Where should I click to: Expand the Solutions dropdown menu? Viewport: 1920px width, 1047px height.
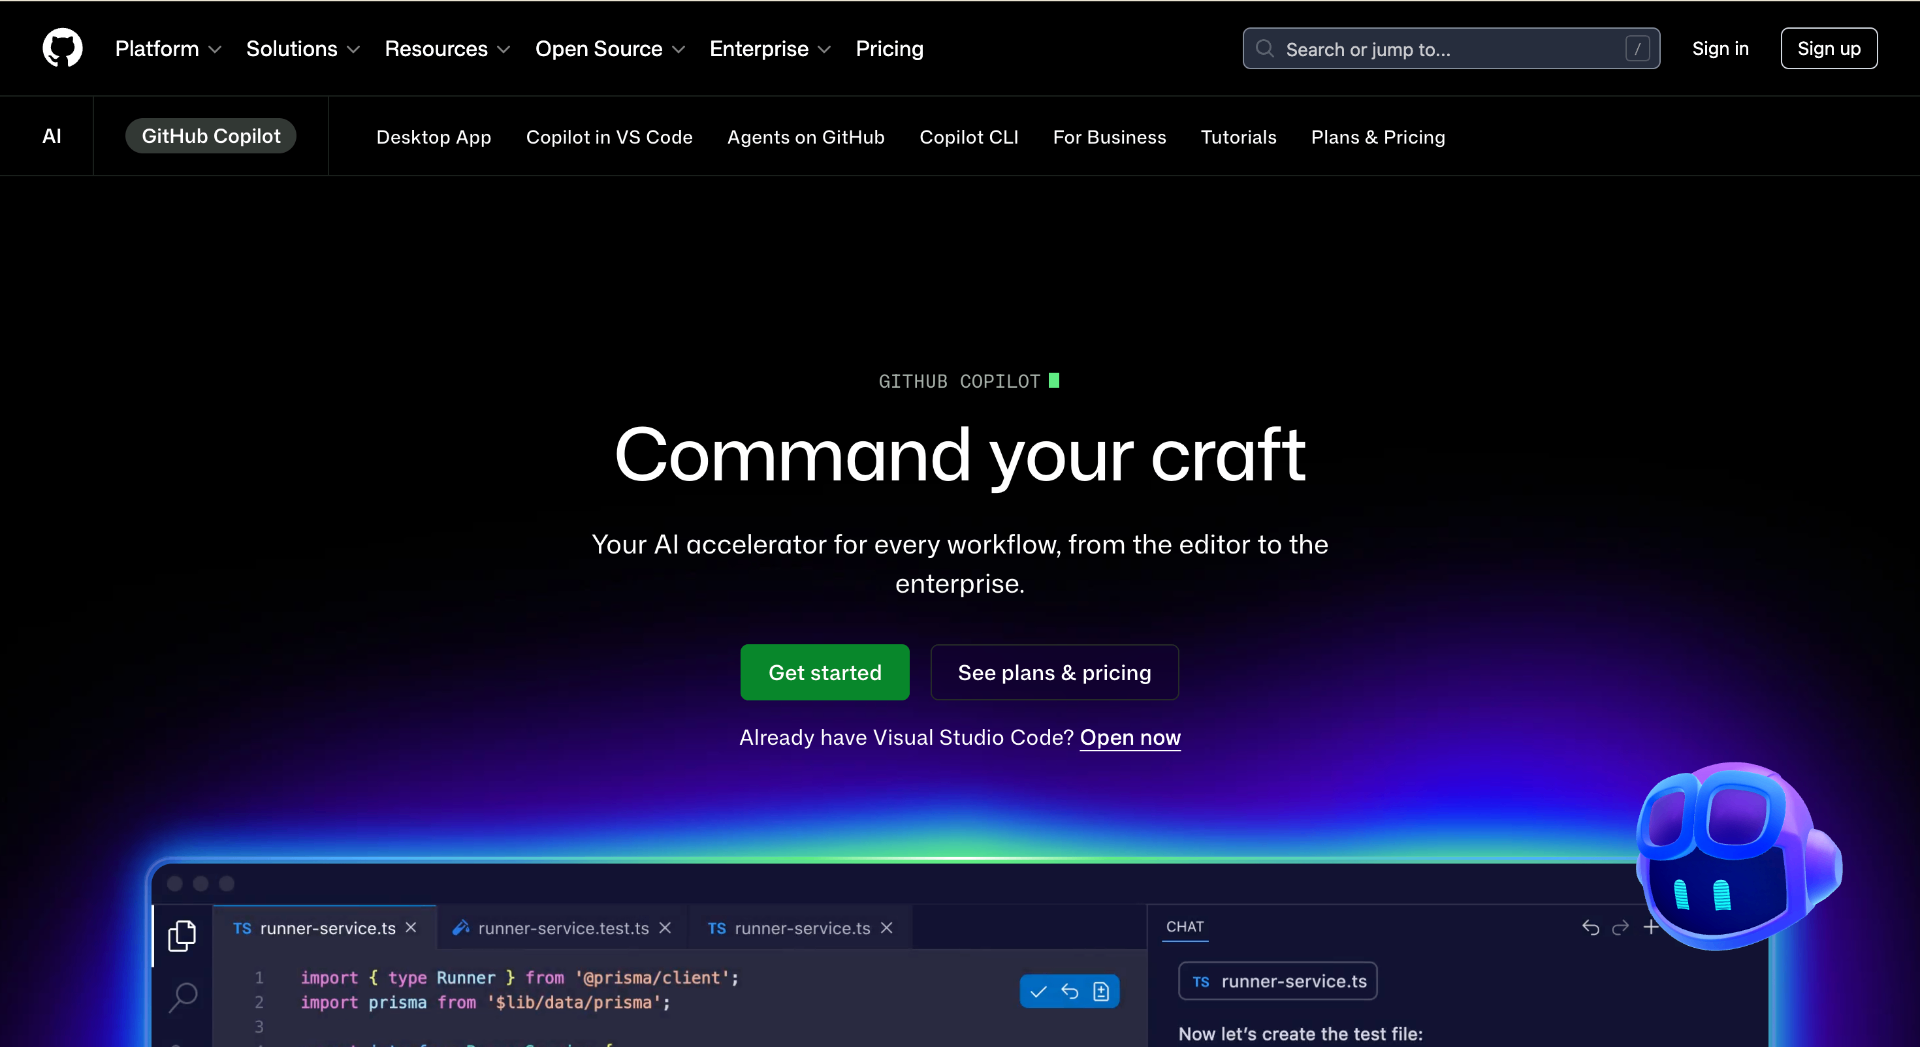[x=303, y=48]
